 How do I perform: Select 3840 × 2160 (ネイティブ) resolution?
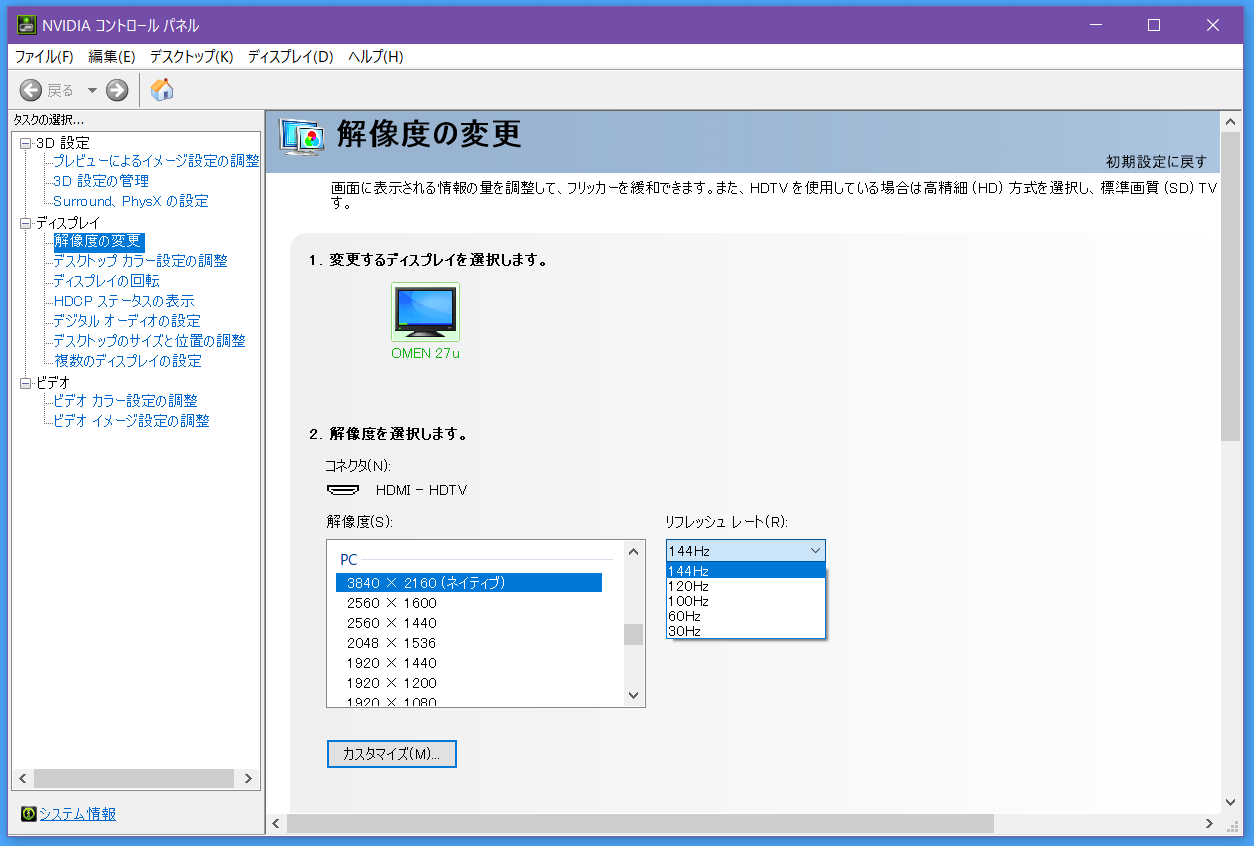click(469, 583)
